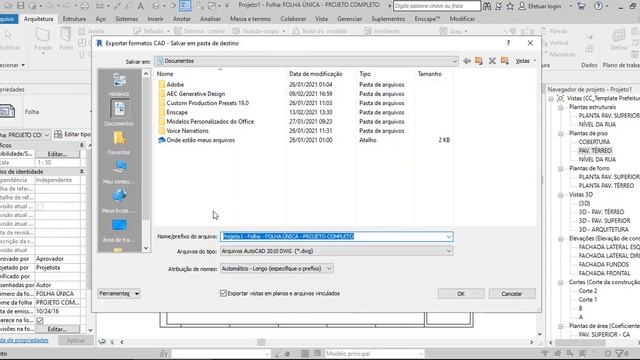Open Meu computador in places sidebar

[119, 172]
